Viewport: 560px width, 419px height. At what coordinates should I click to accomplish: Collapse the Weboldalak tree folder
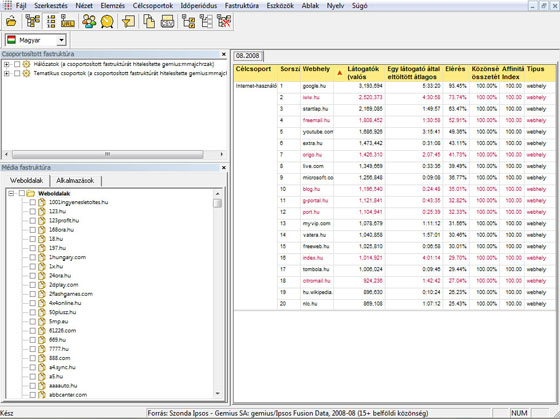[11, 193]
